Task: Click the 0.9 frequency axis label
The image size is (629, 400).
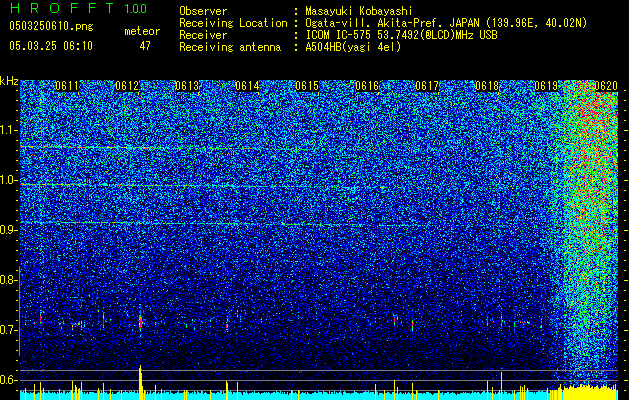Action: [x=9, y=230]
